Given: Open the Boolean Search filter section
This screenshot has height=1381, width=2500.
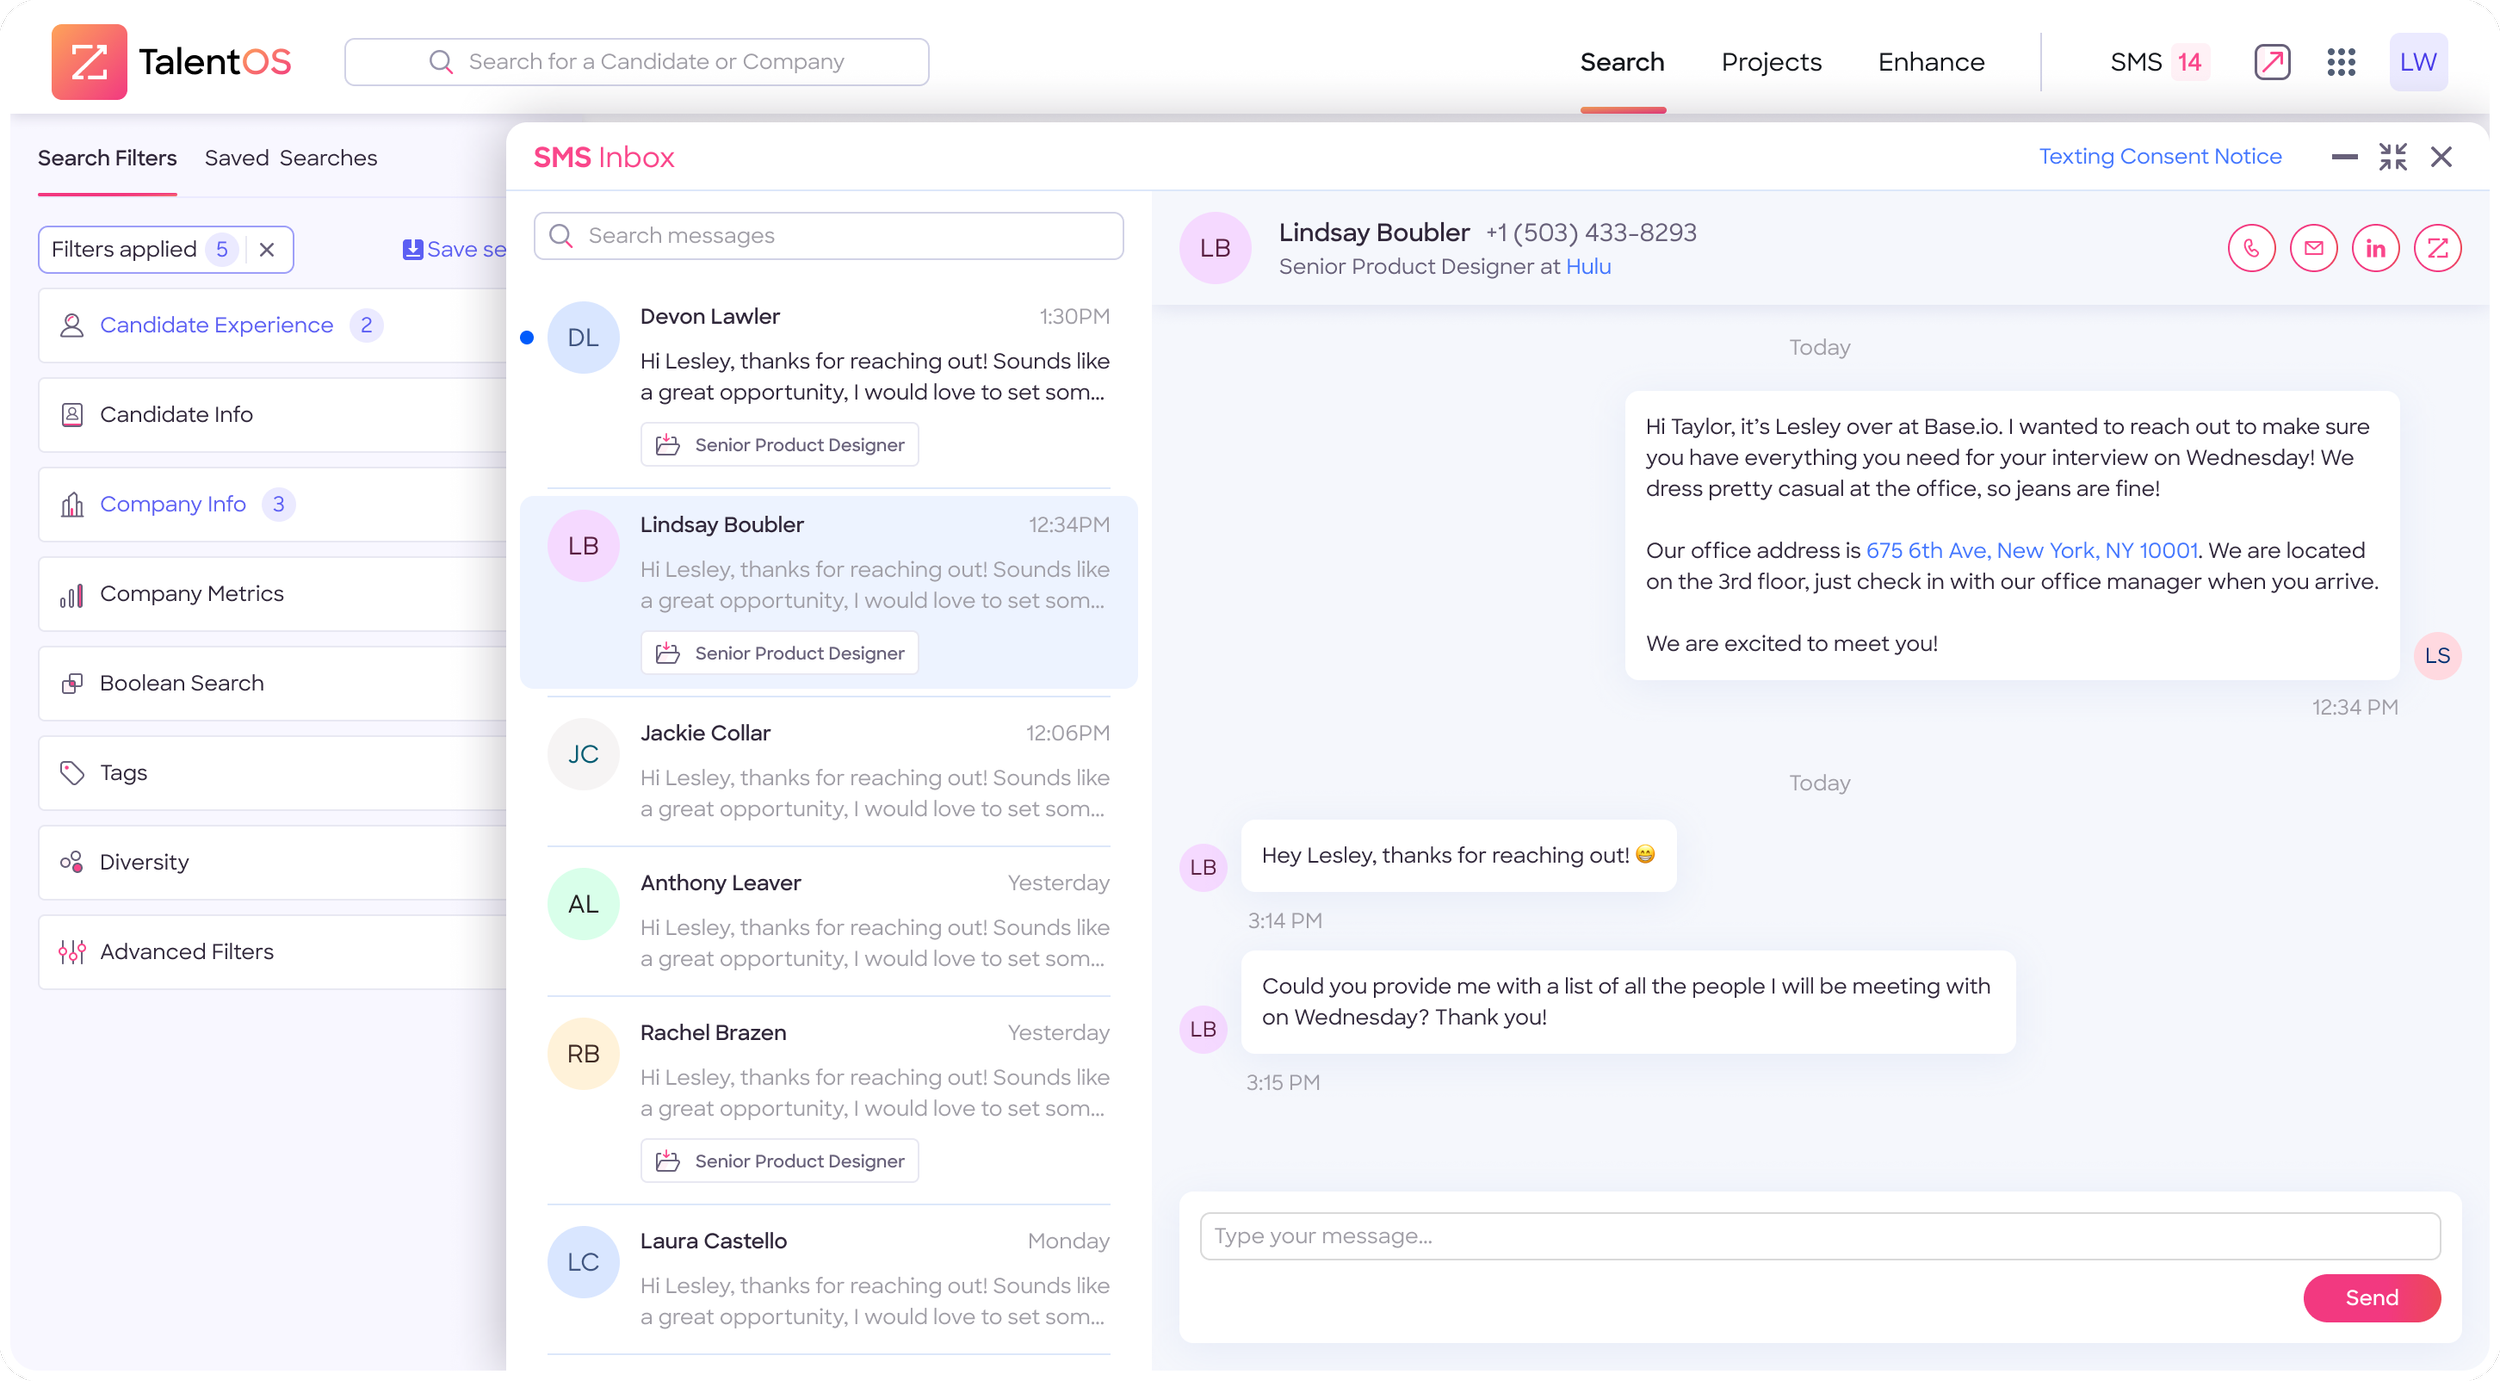Looking at the screenshot, I should click(x=181, y=683).
